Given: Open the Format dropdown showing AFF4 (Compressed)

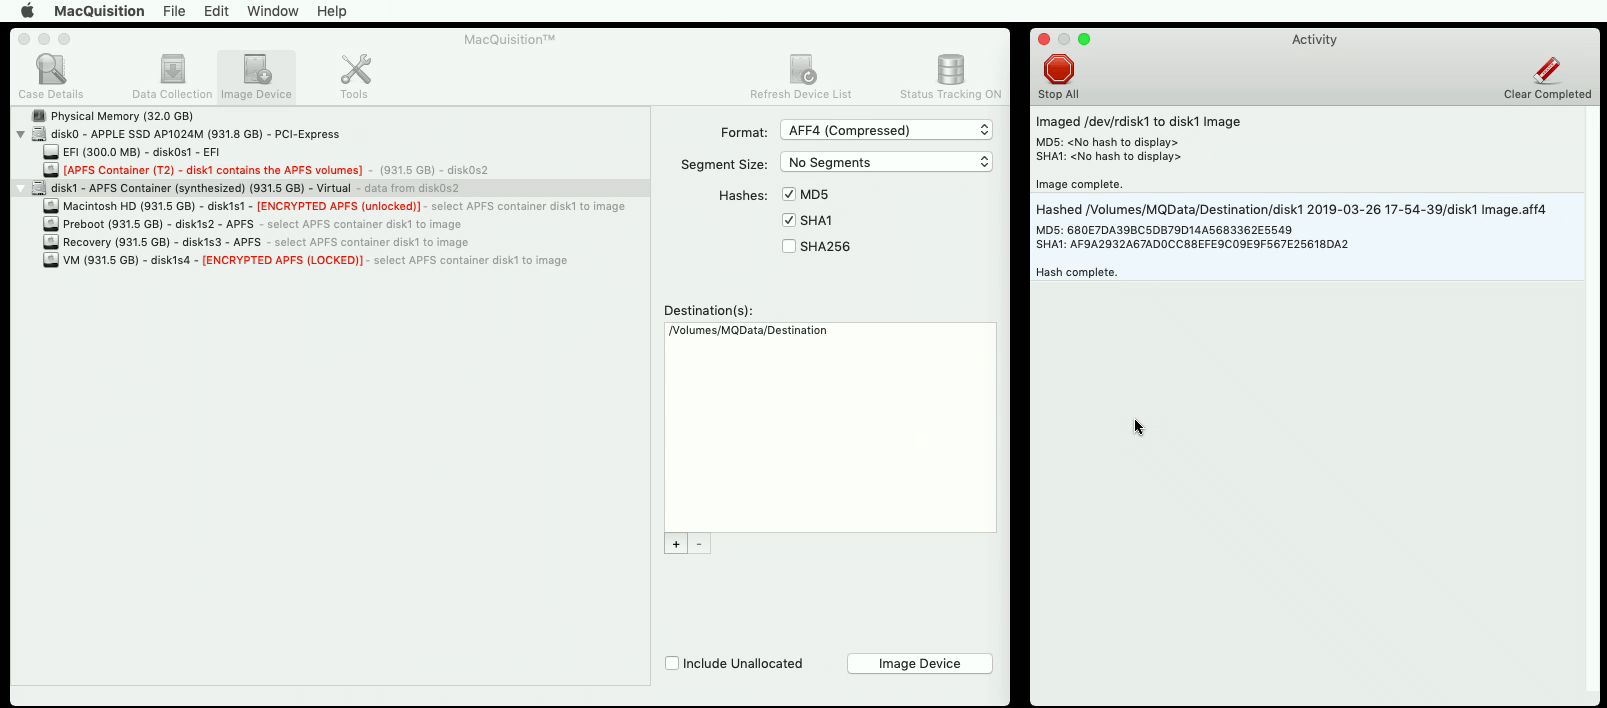Looking at the screenshot, I should 886,130.
